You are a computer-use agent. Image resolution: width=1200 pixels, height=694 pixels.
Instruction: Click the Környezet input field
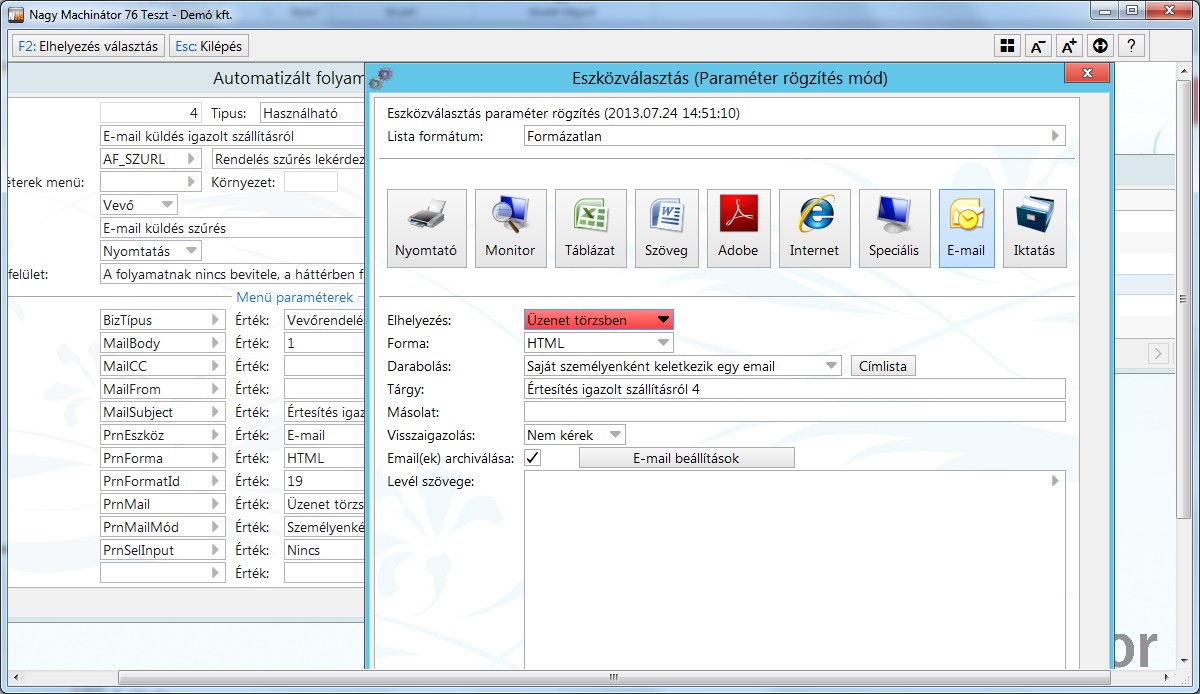tap(311, 182)
